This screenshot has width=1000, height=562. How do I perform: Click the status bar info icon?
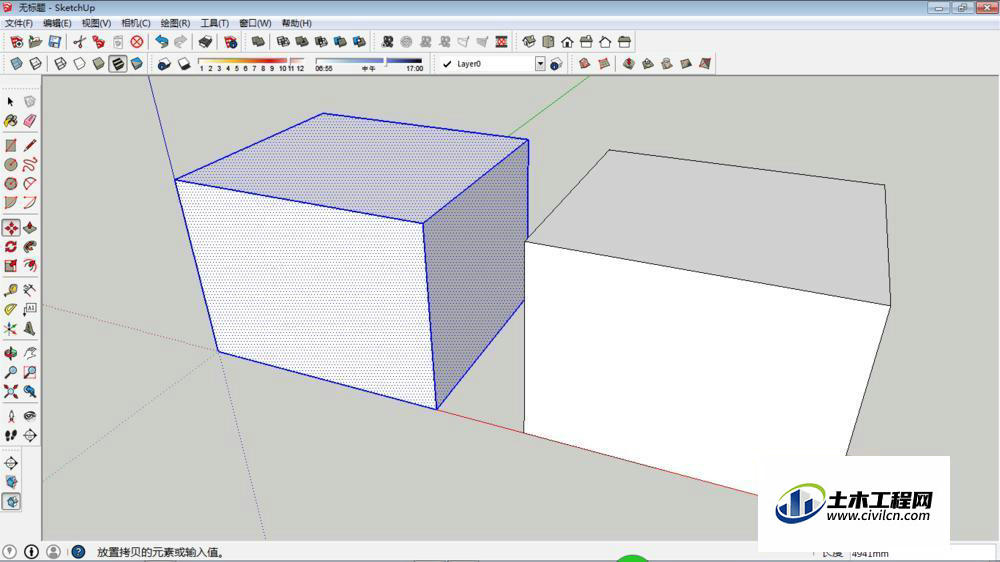pos(31,552)
